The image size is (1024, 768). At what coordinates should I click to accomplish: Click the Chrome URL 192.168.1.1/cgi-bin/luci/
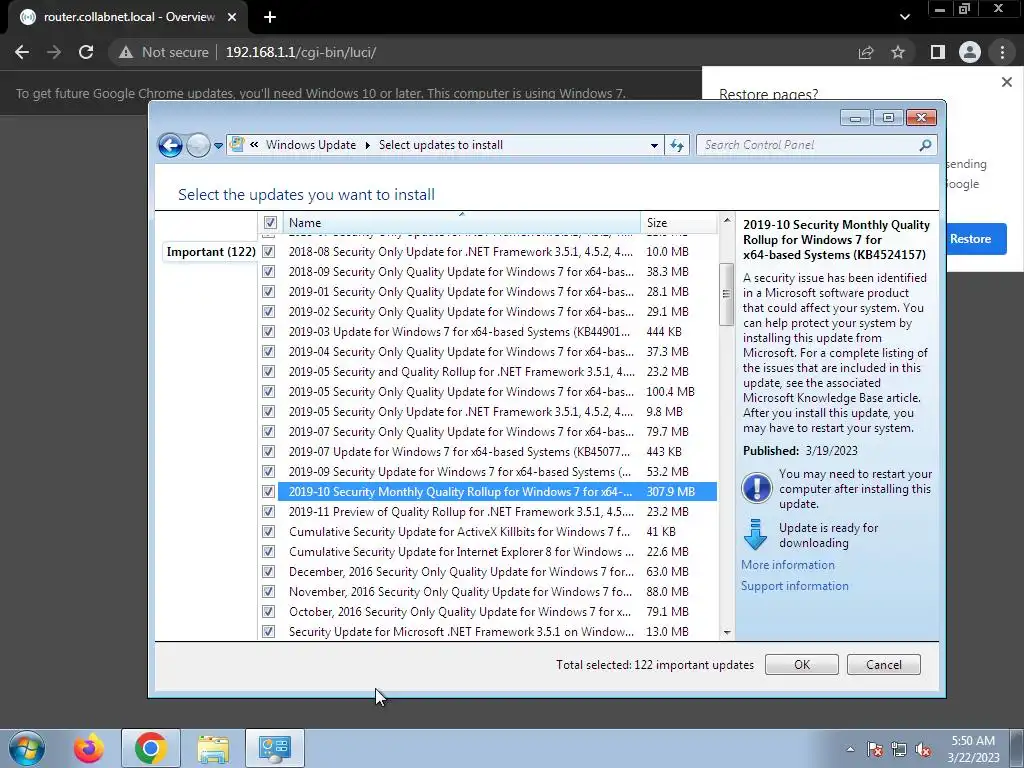coord(301,52)
